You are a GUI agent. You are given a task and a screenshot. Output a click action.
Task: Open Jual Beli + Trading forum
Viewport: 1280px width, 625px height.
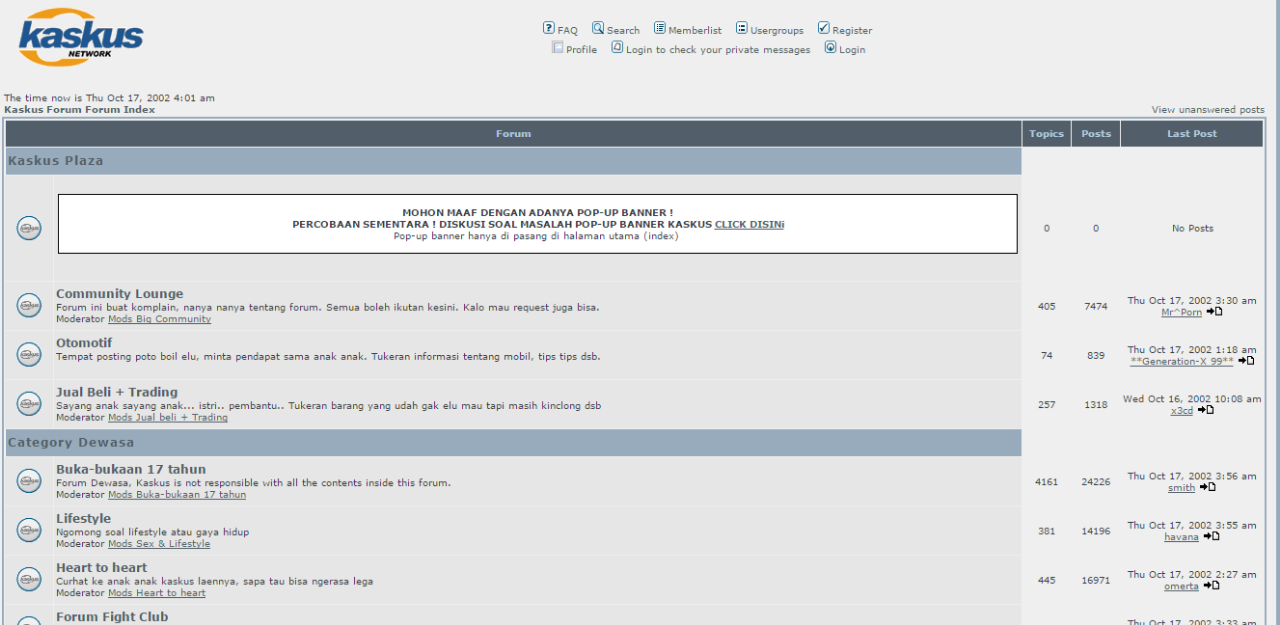coord(117,392)
